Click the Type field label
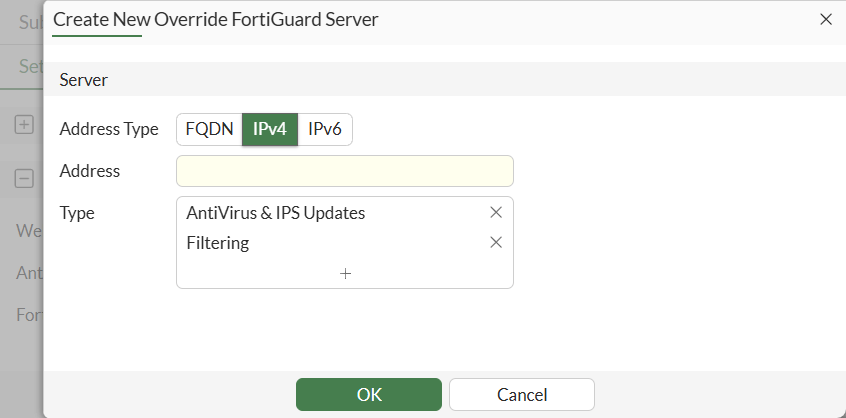 point(77,213)
